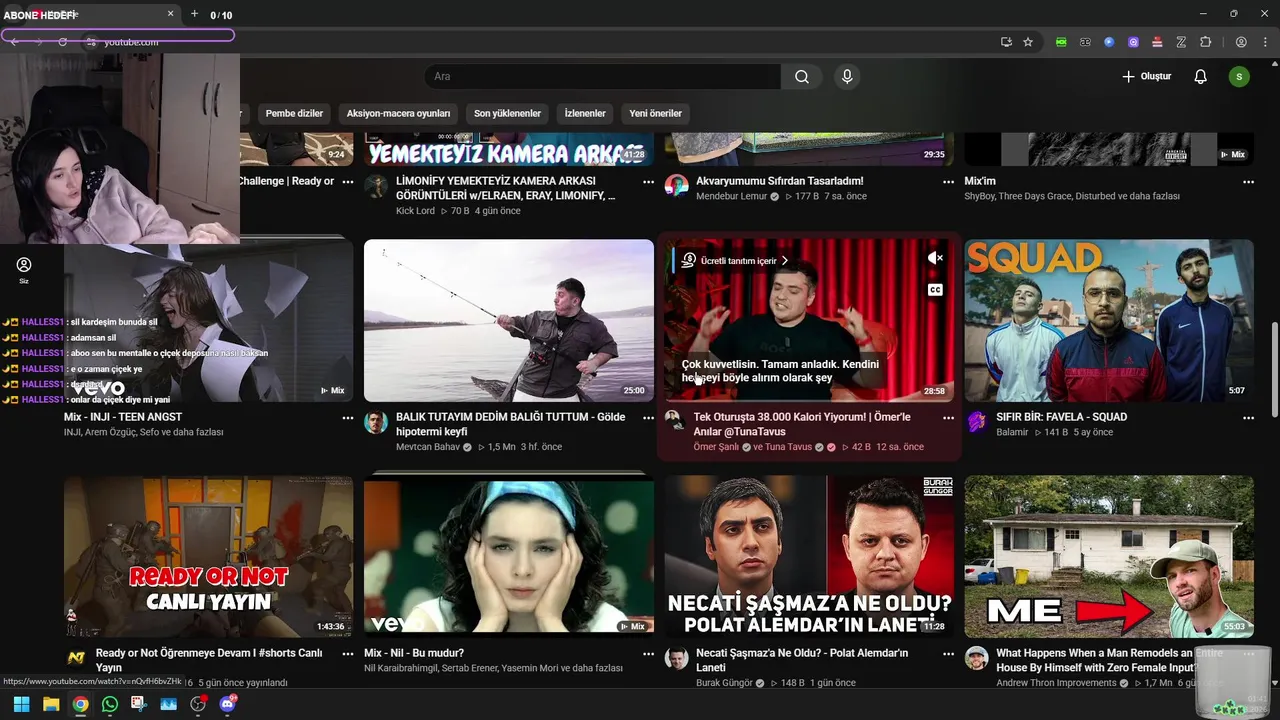This screenshot has height=720, width=1280.
Task: Open the 'Akvaryumumu Sıfırdan Tasarladım!' title link
Action: click(x=779, y=181)
